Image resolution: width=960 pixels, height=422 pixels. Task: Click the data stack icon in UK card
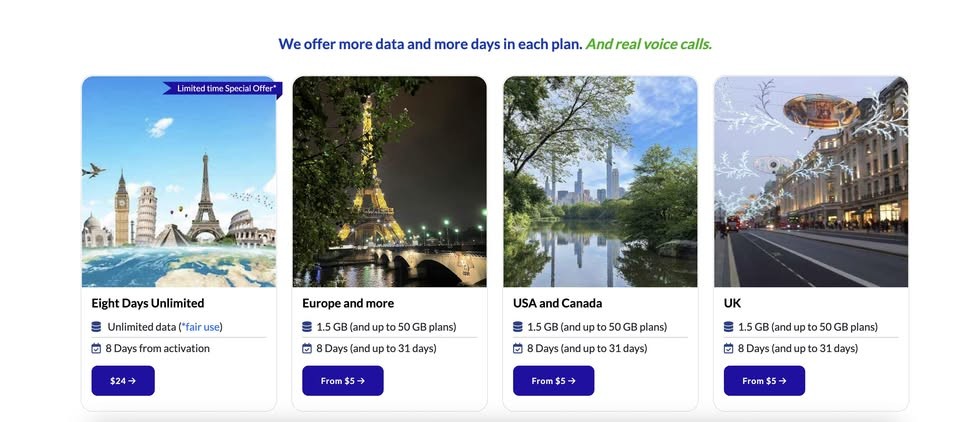pos(729,327)
